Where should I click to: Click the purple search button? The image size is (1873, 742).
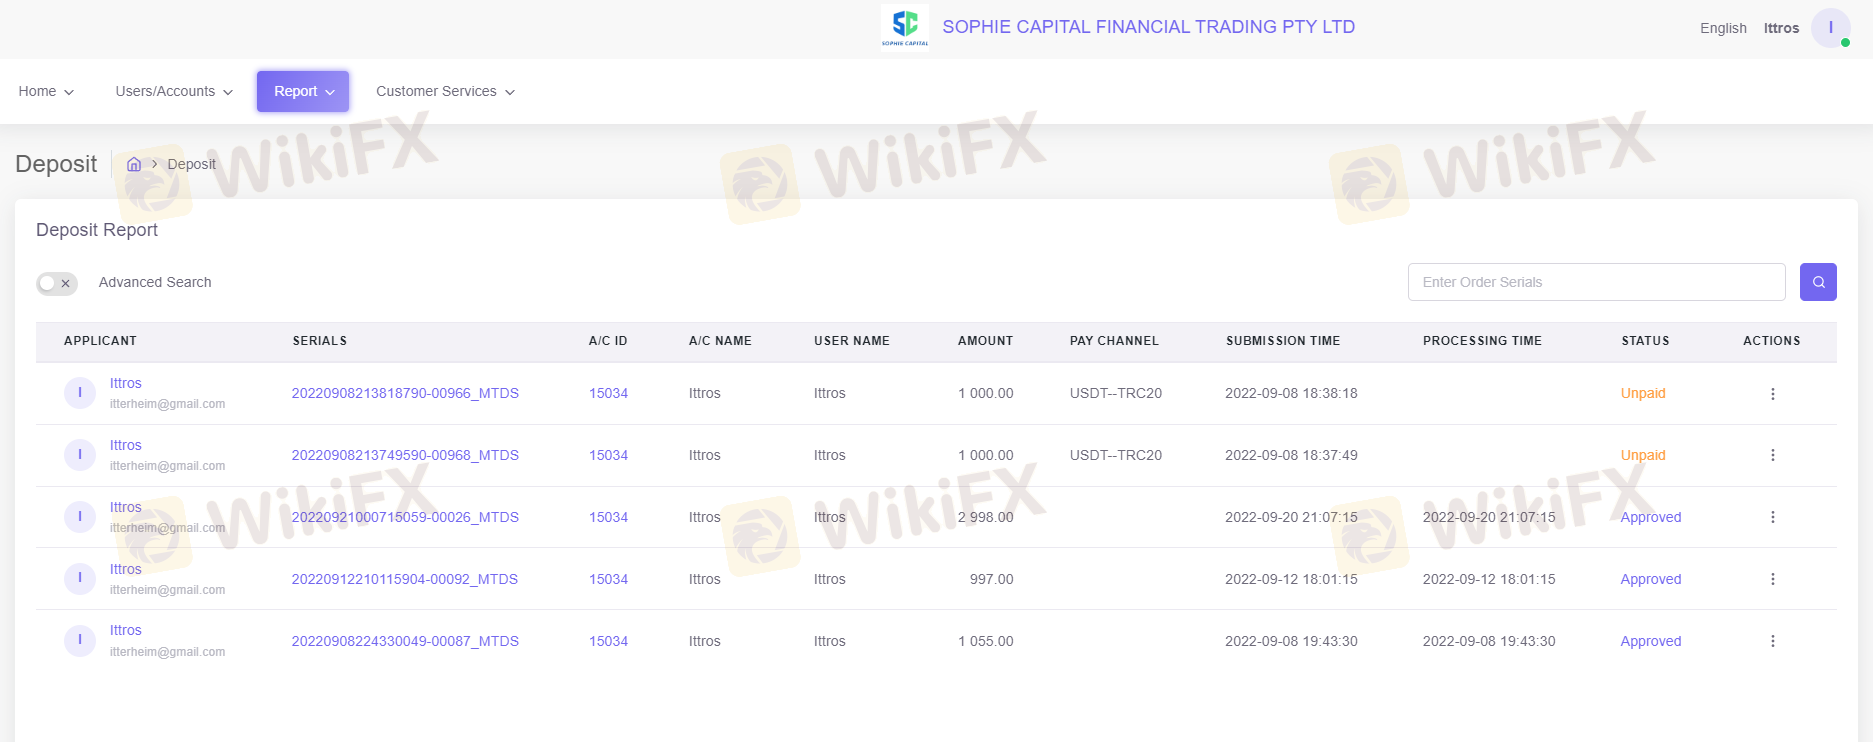click(1818, 282)
